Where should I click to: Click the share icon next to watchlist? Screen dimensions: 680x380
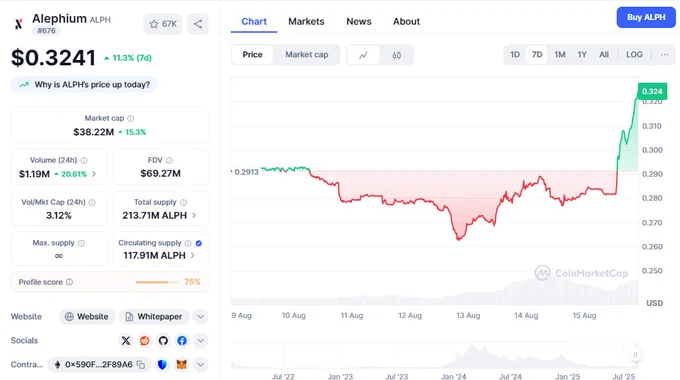tap(198, 24)
